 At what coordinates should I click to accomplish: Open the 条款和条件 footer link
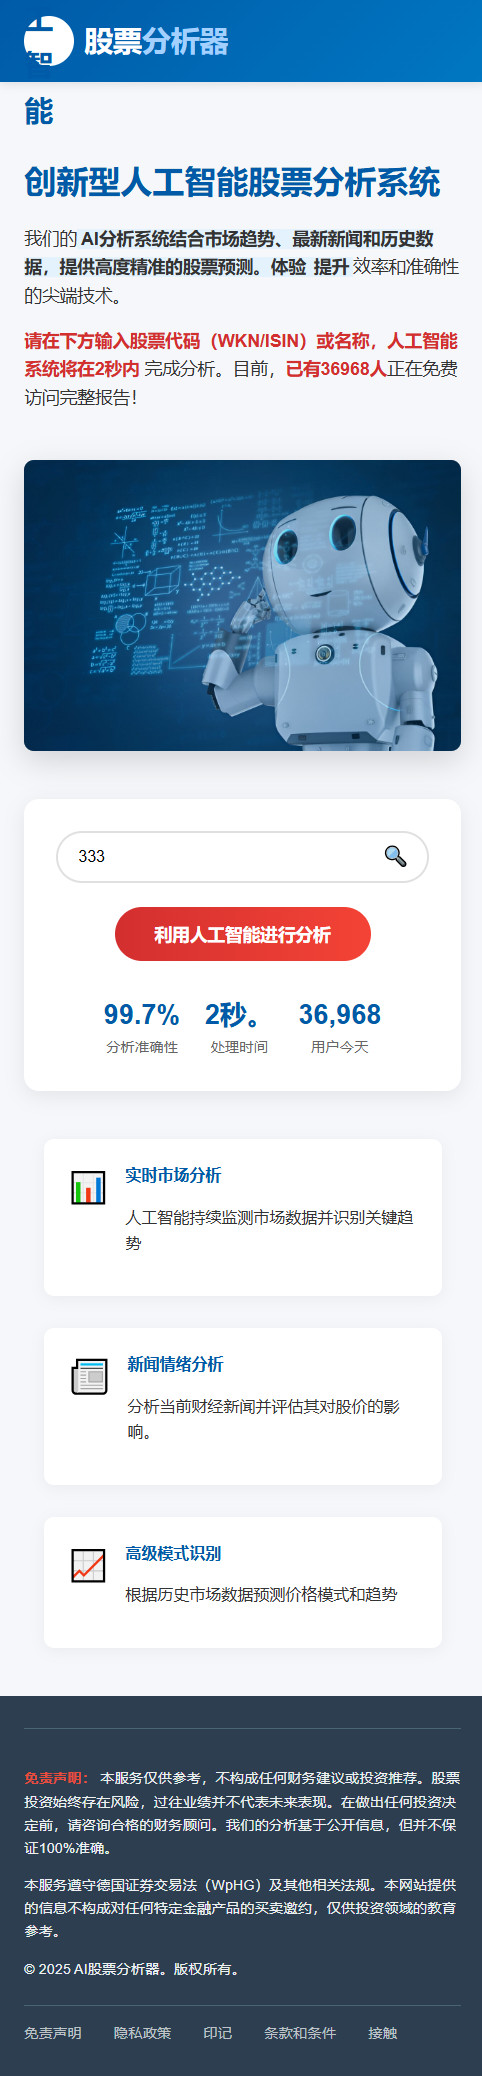[300, 2033]
